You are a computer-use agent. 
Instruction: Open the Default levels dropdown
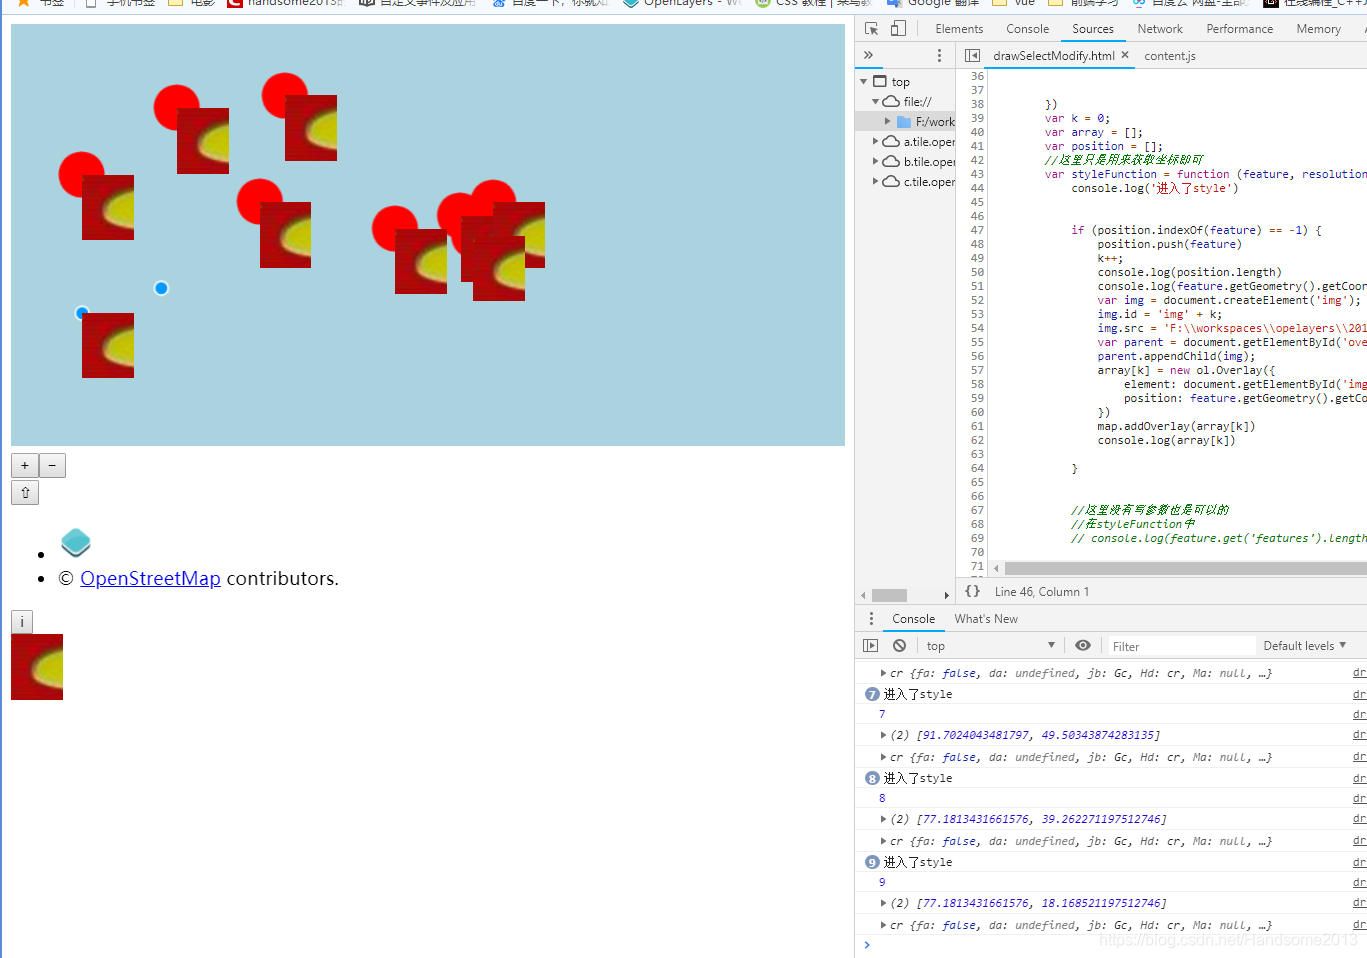point(1304,646)
